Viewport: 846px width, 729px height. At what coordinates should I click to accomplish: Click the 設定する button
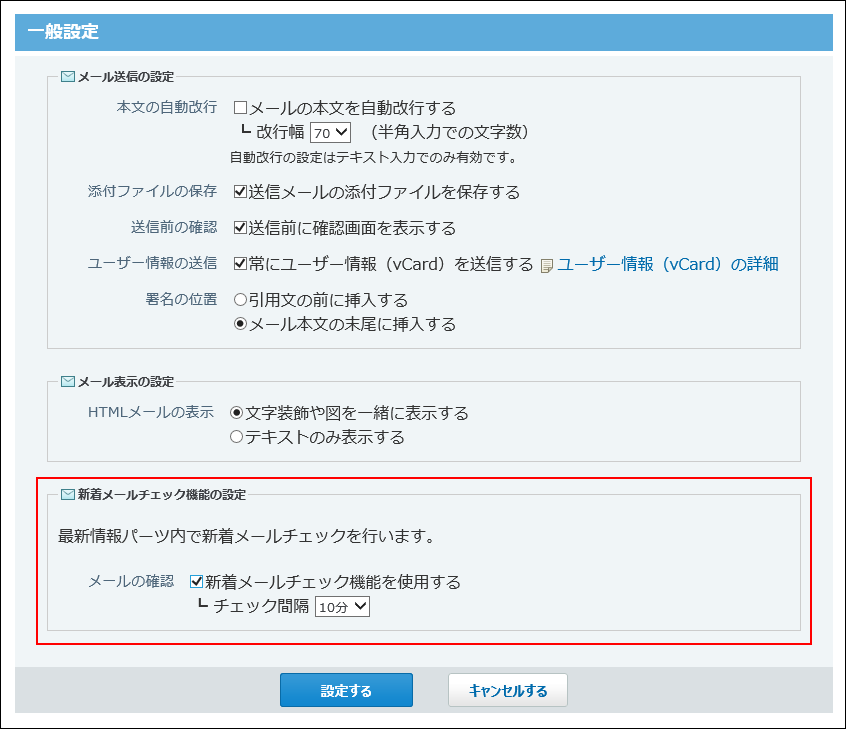pos(346,690)
